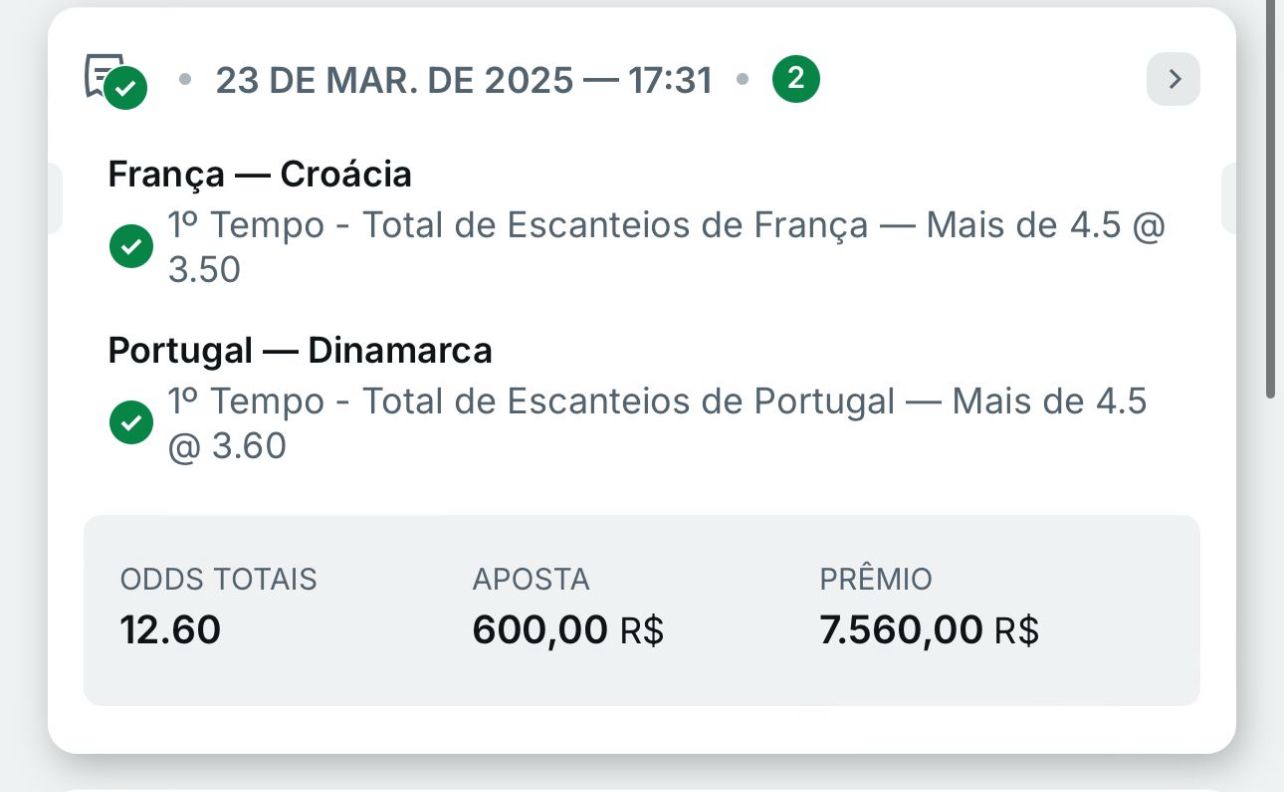
Task: Open the Portugal — Dinamarca match details
Action: tap(300, 349)
